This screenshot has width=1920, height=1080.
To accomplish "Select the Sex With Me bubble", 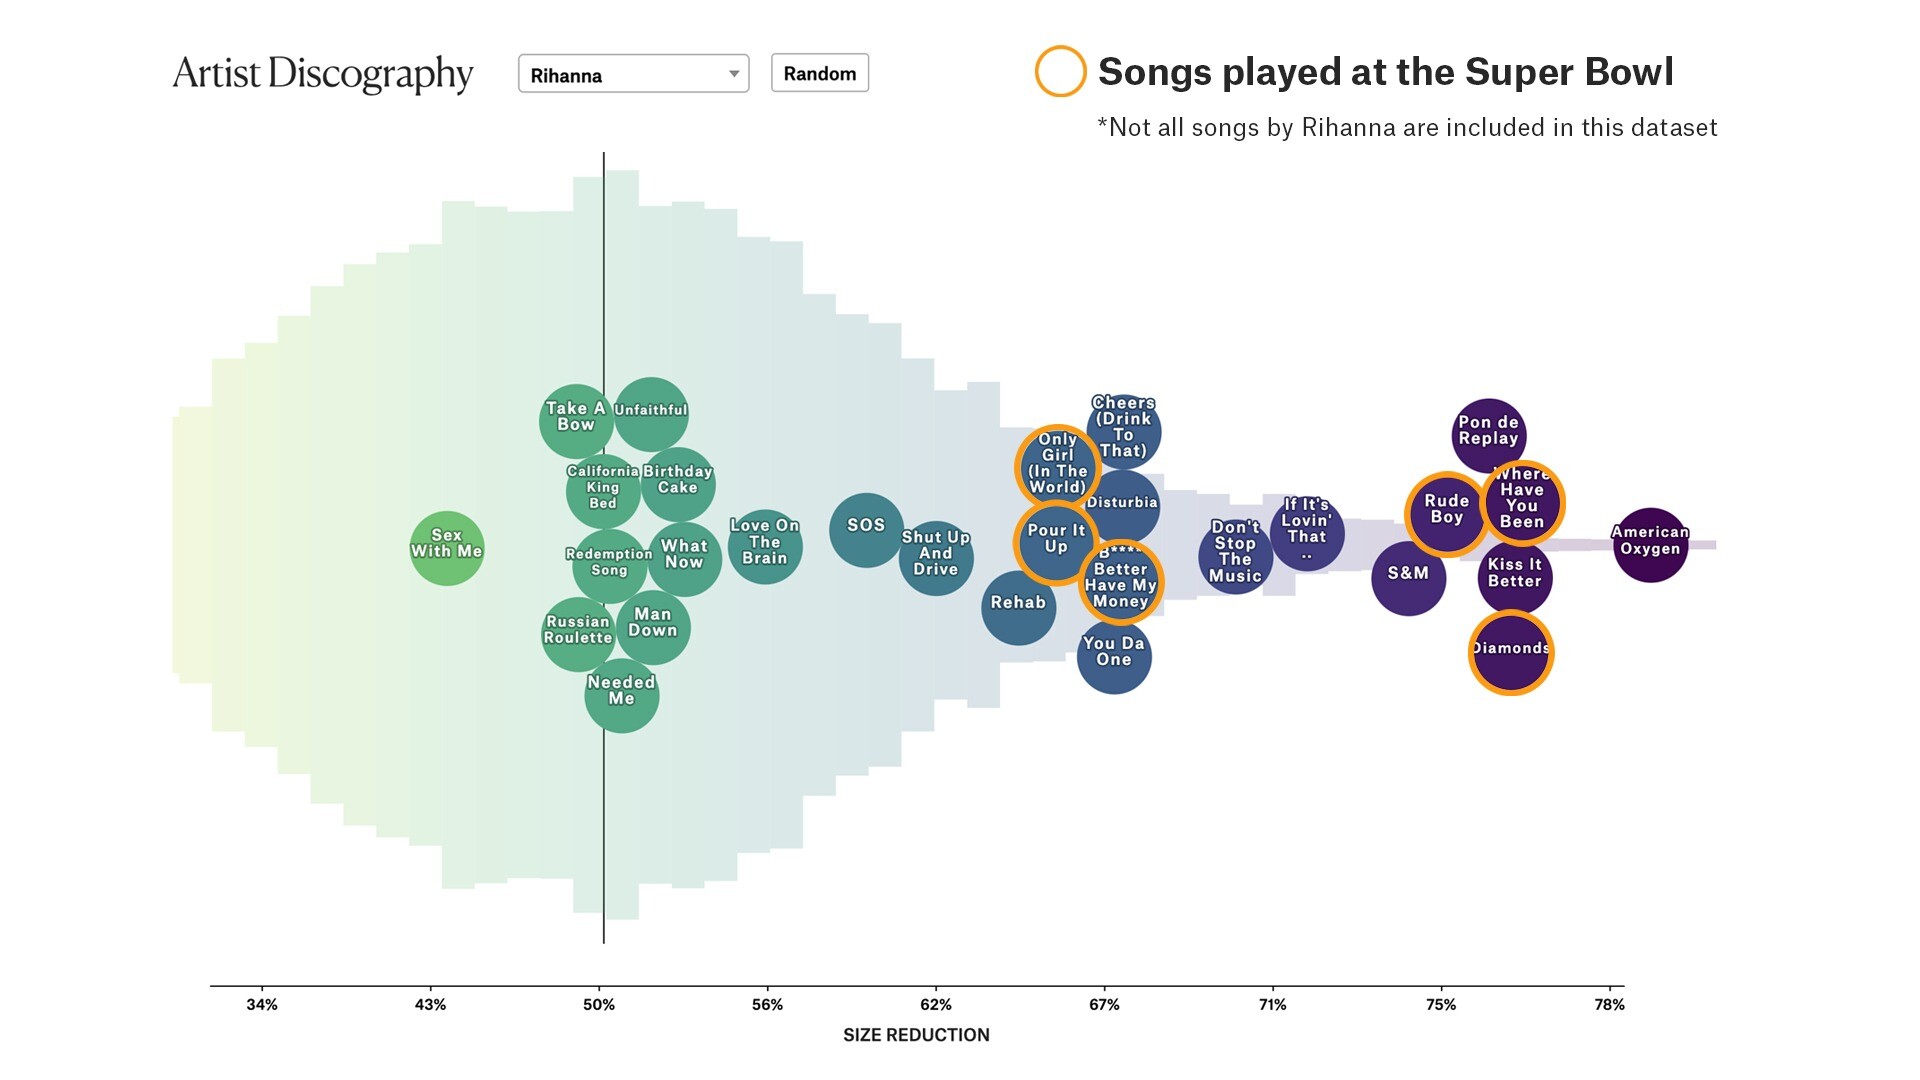I will (x=446, y=549).
